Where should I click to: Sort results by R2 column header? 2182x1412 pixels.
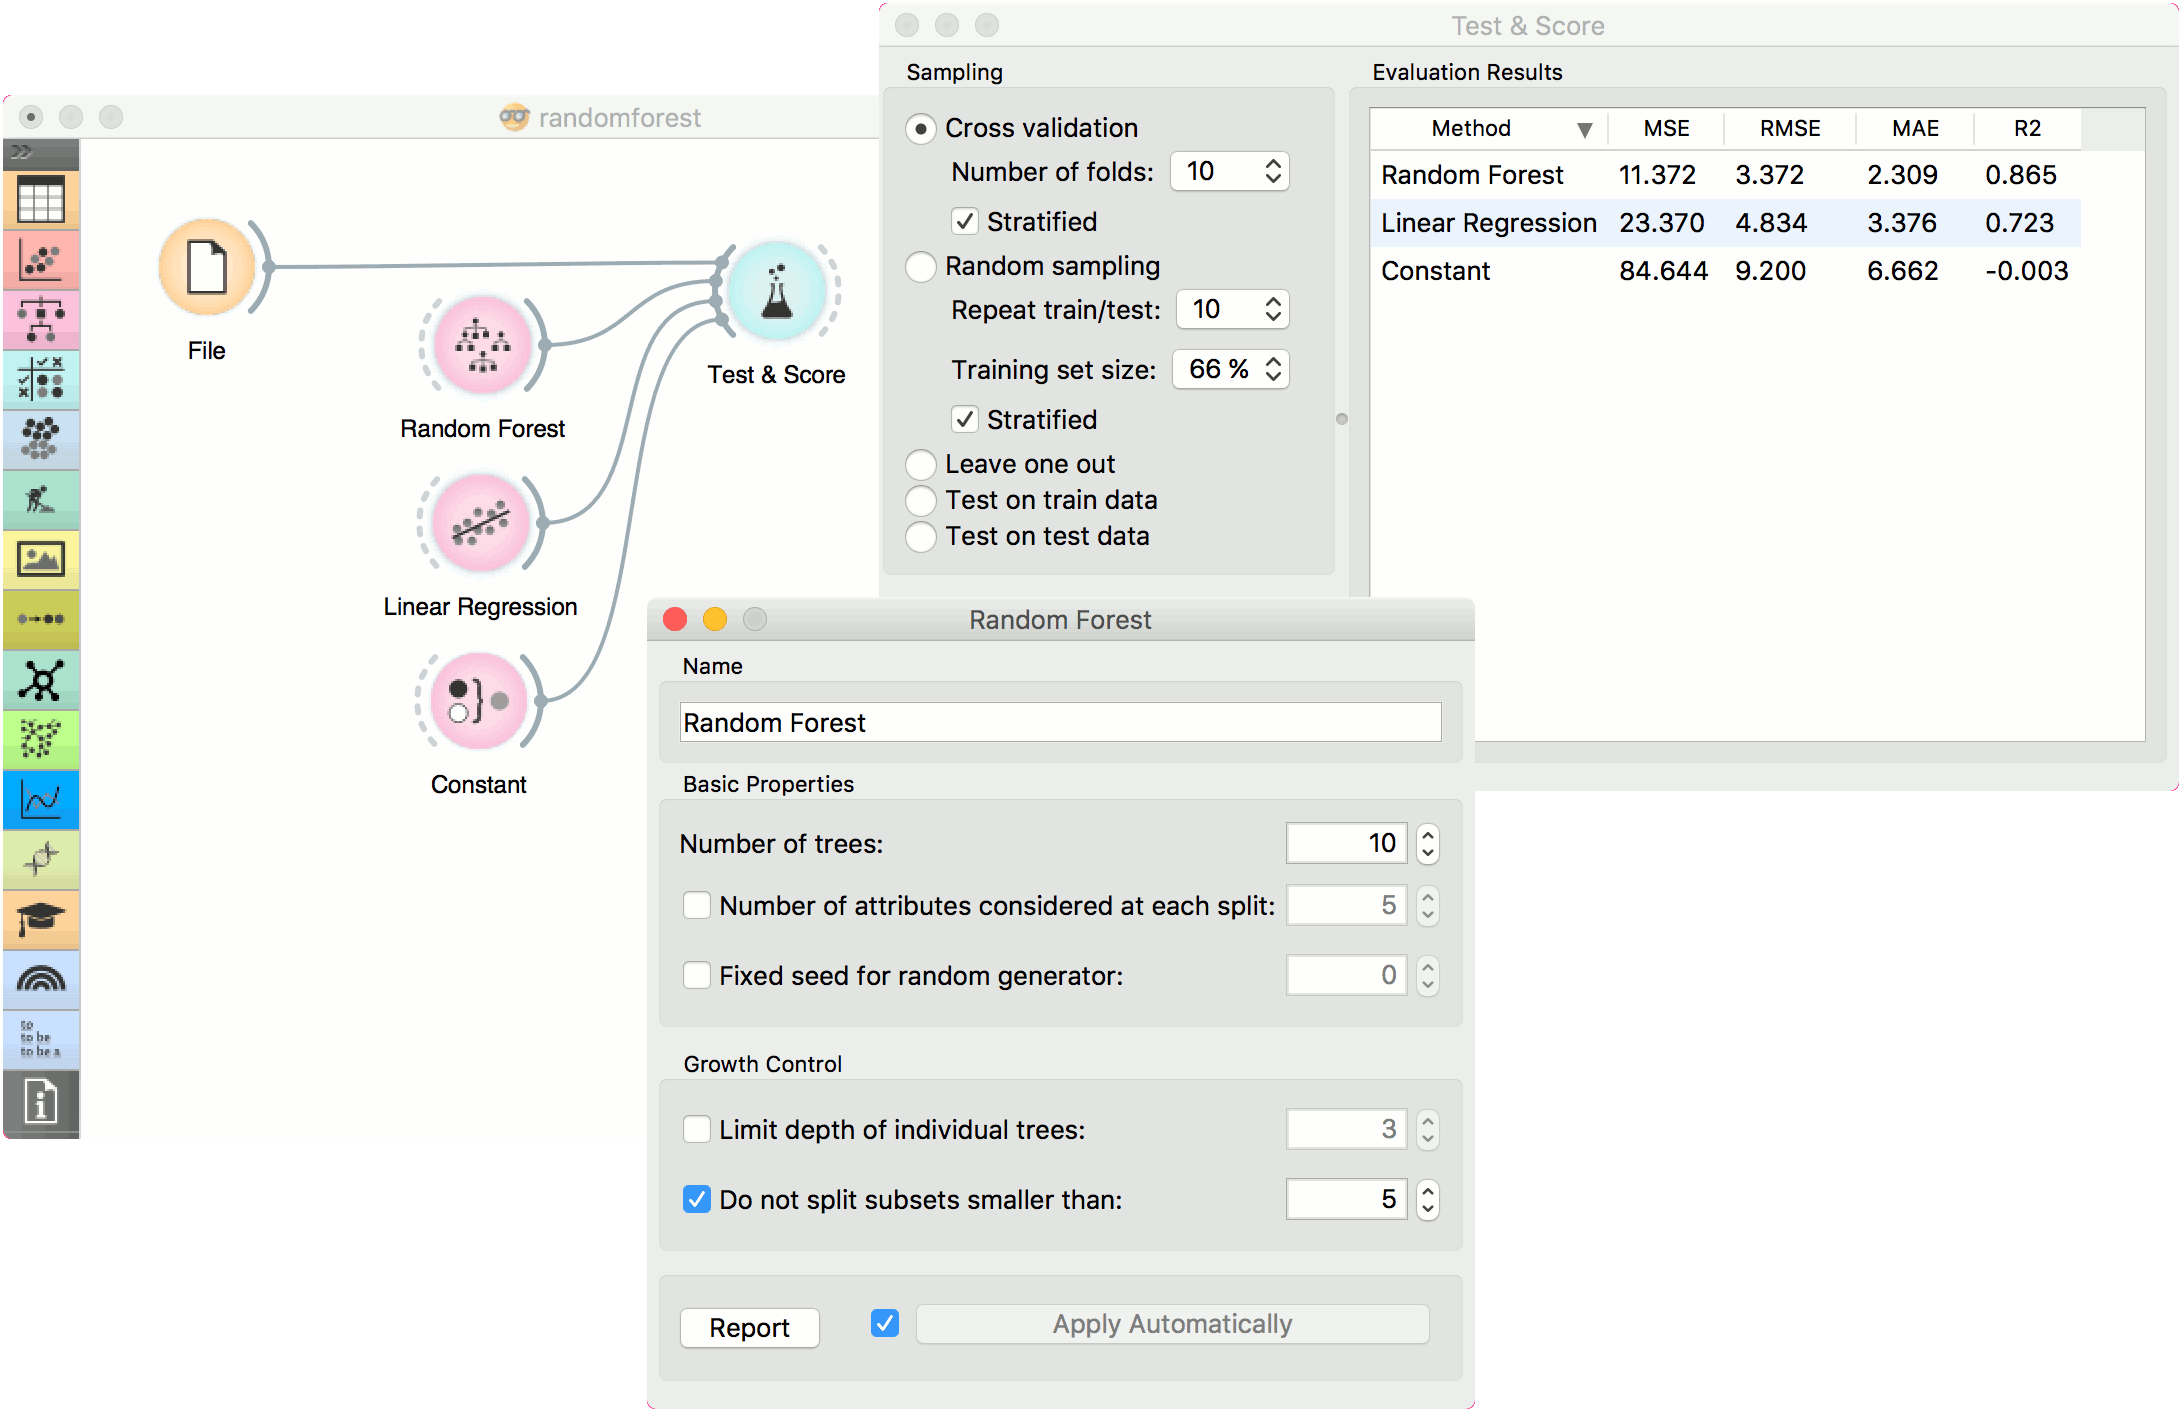coord(2026,129)
